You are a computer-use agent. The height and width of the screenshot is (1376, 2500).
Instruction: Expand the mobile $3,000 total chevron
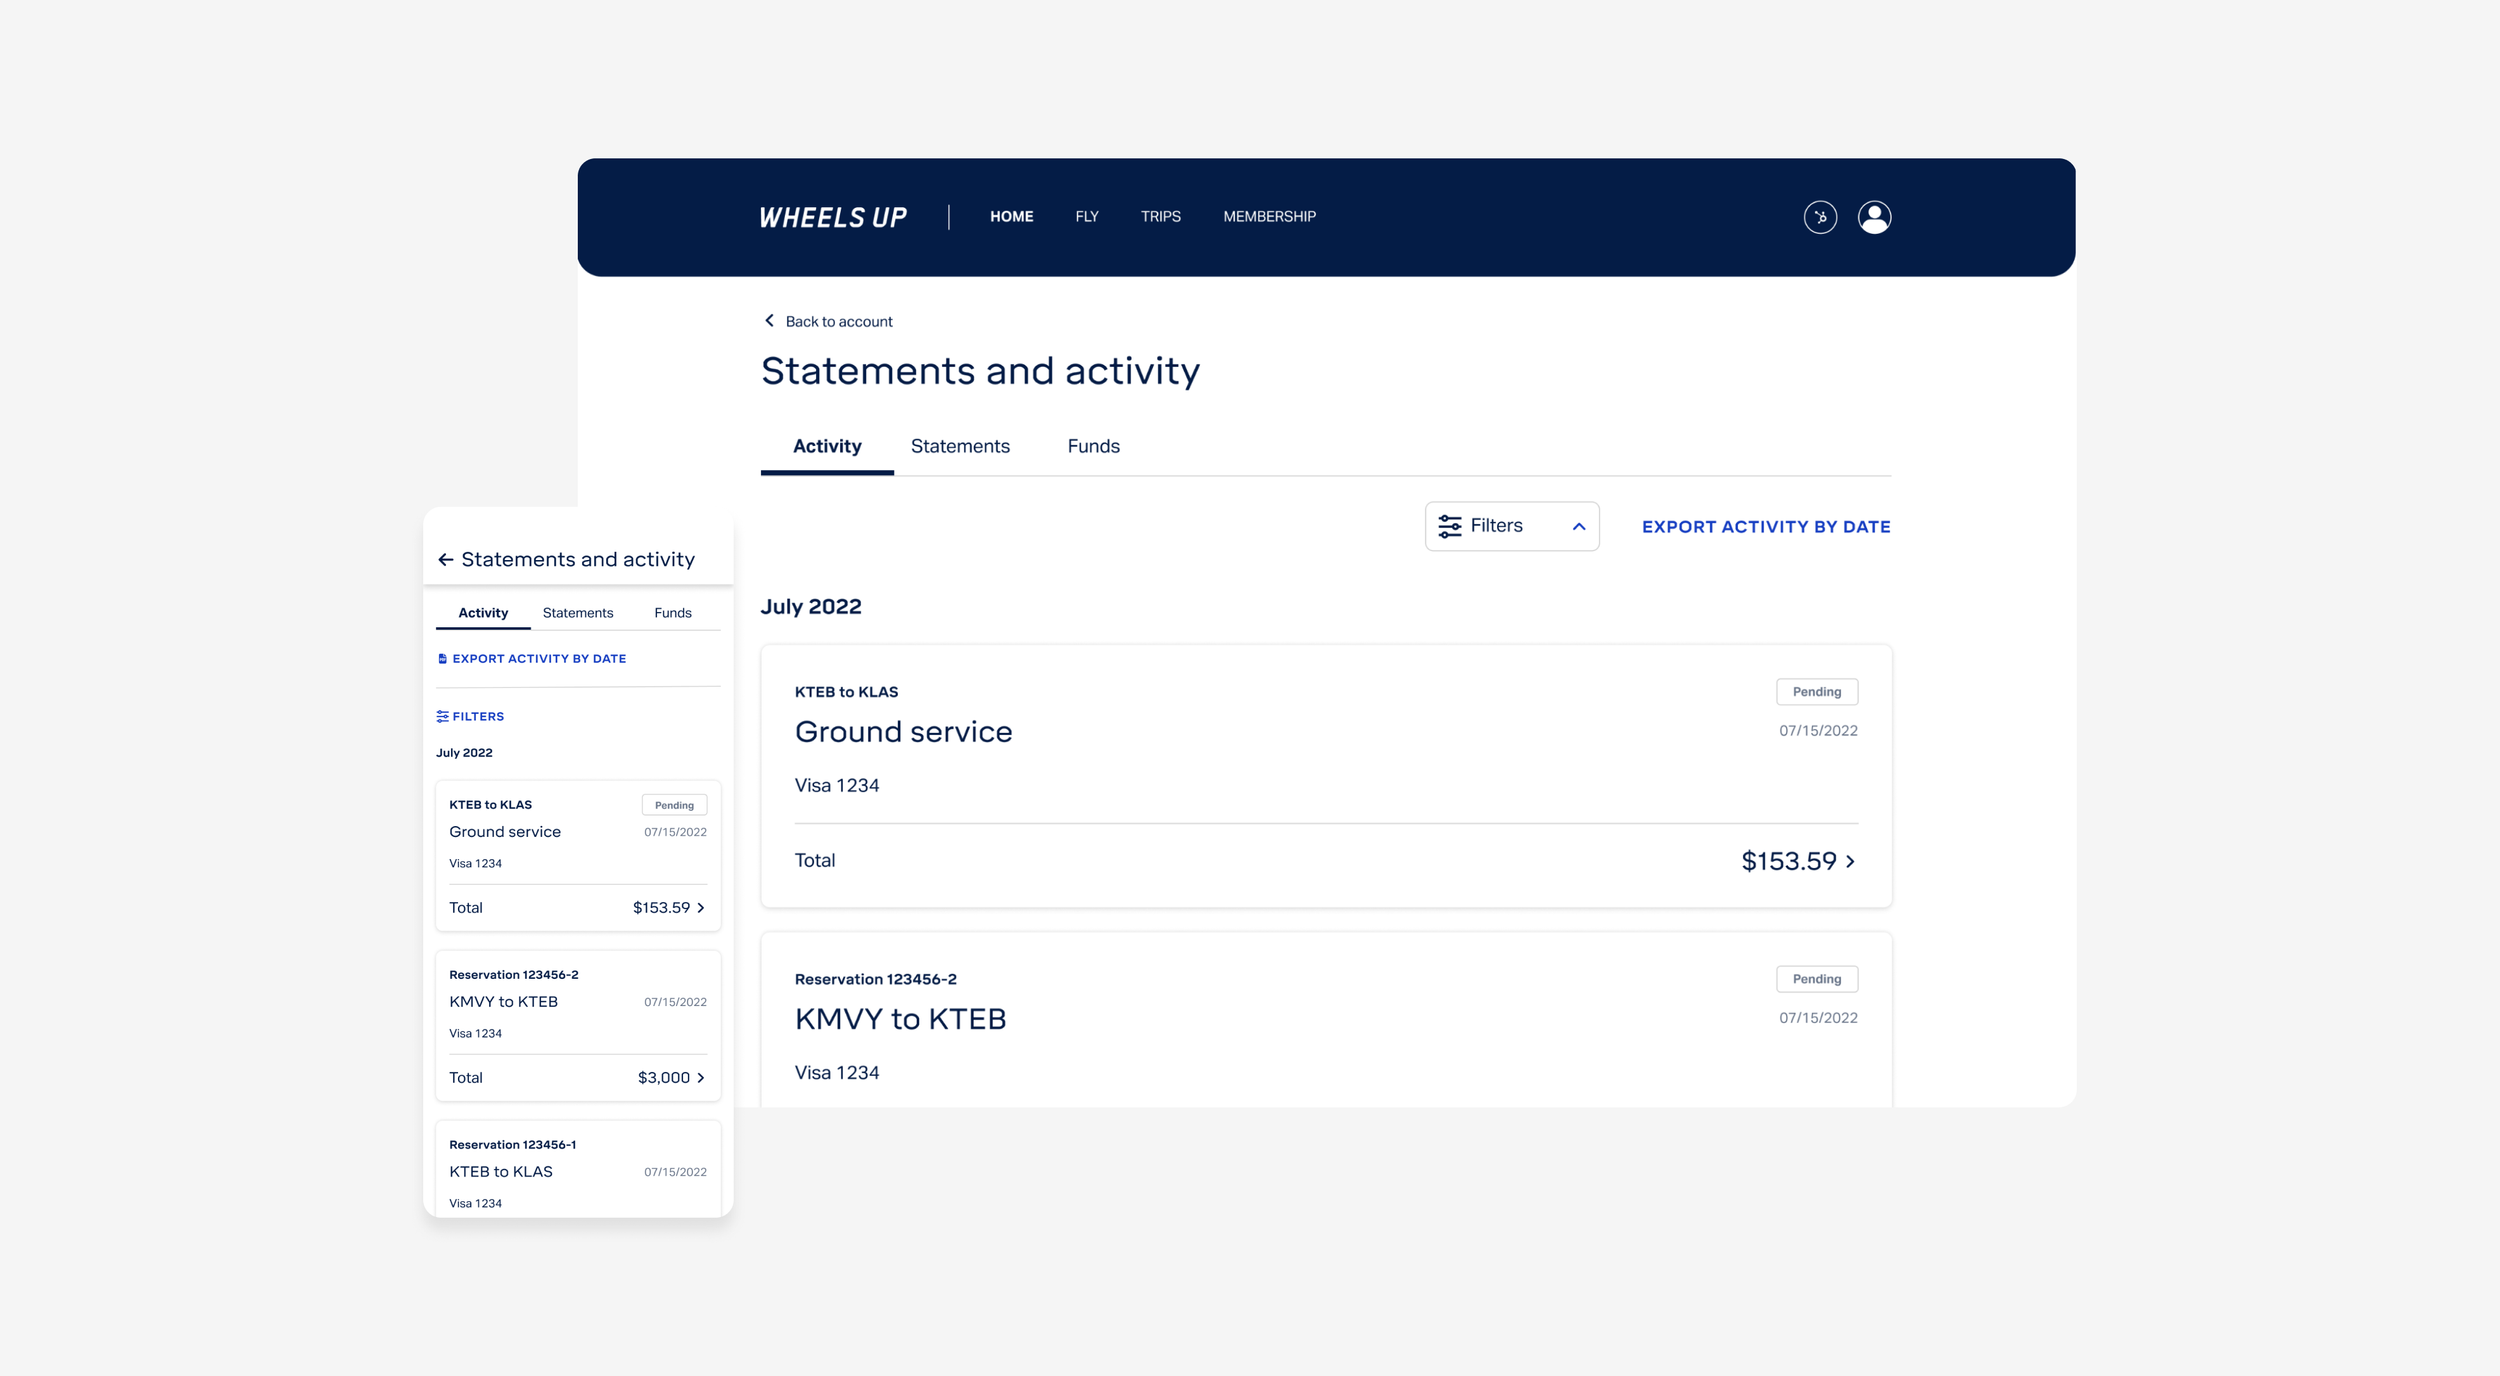[x=701, y=1078]
